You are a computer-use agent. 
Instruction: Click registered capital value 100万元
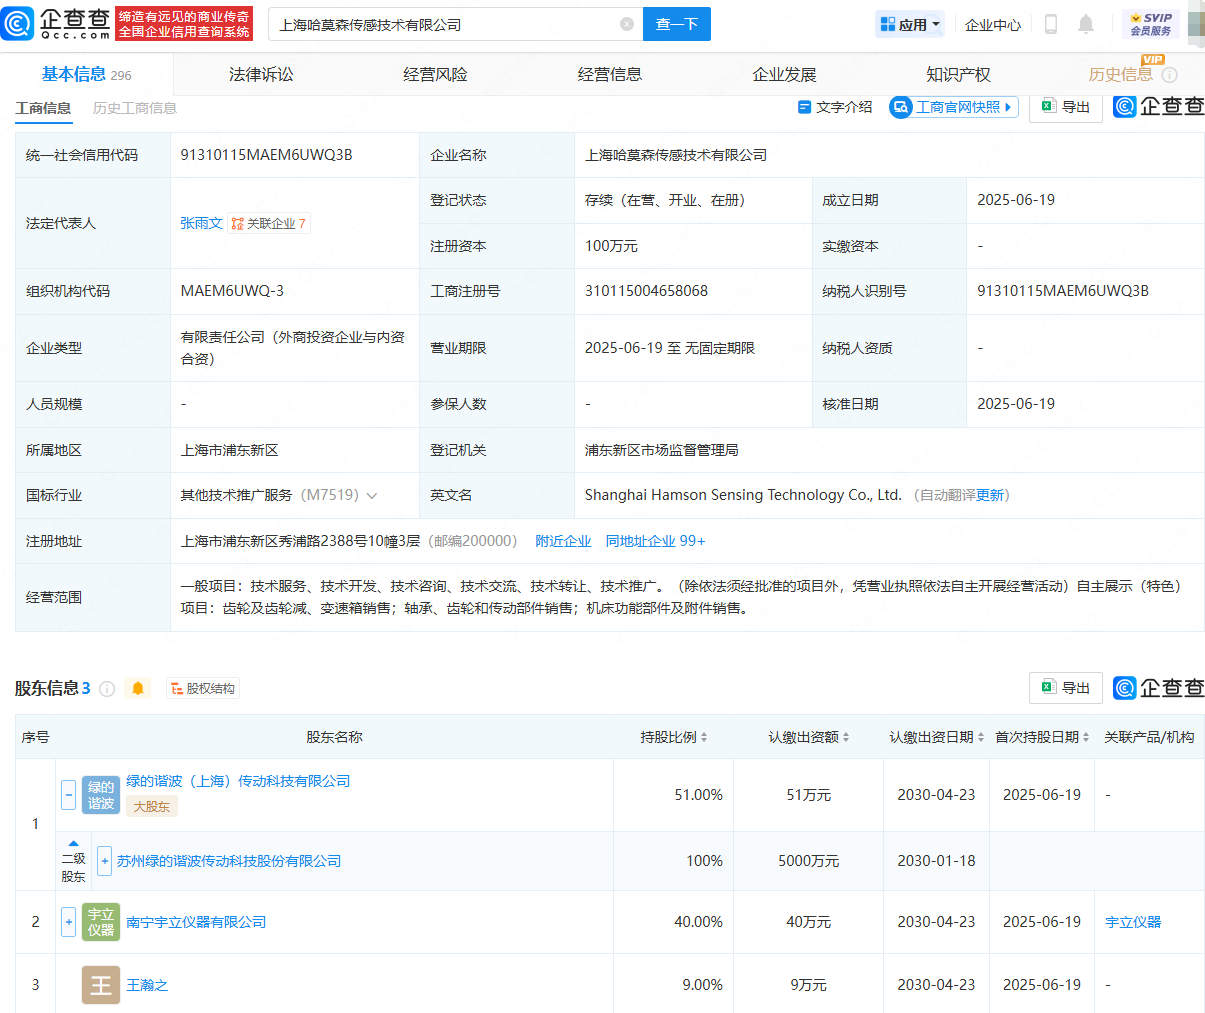pyautogui.click(x=611, y=246)
